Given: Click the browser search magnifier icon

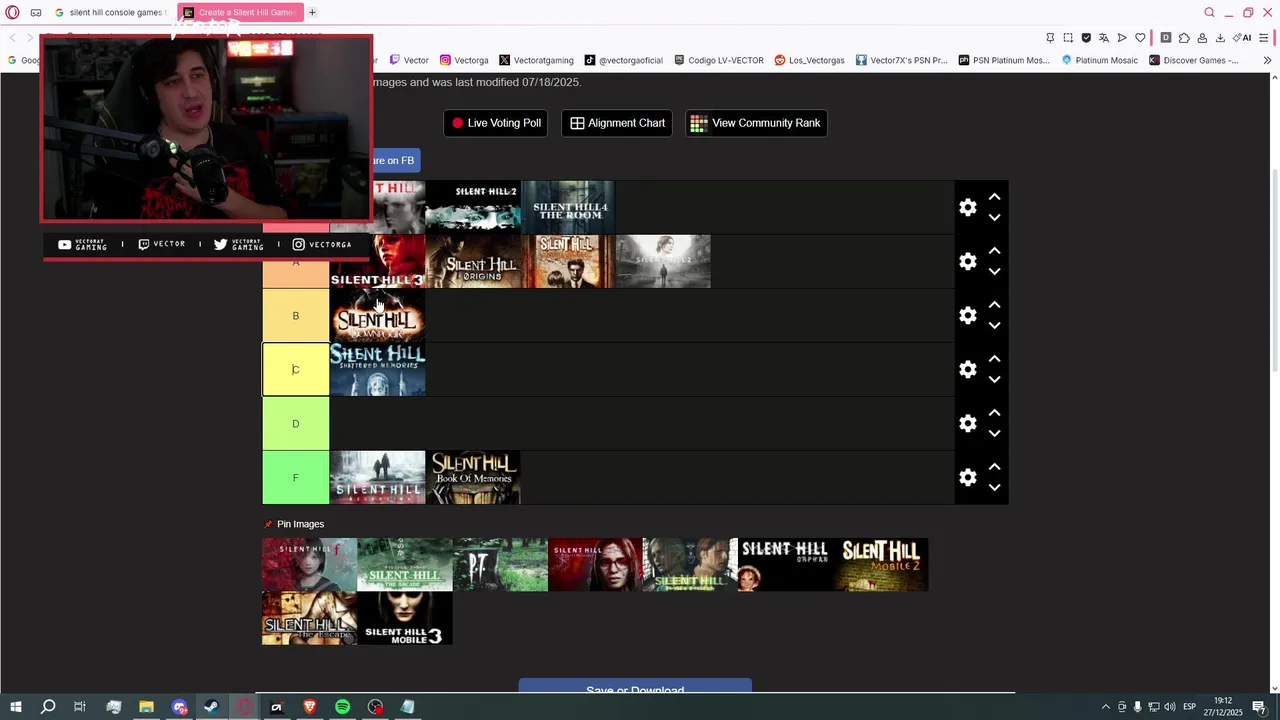Looking at the screenshot, I should tap(1209, 13).
